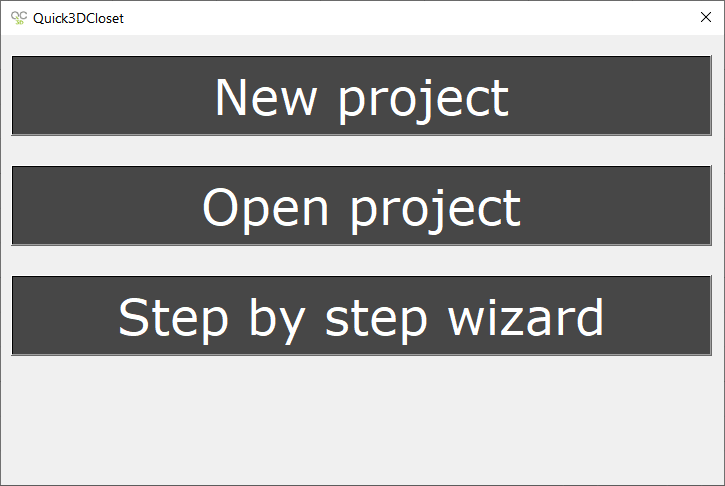Viewport: 725px width, 486px height.
Task: Choose Open project from the start screen
Action: [362, 206]
